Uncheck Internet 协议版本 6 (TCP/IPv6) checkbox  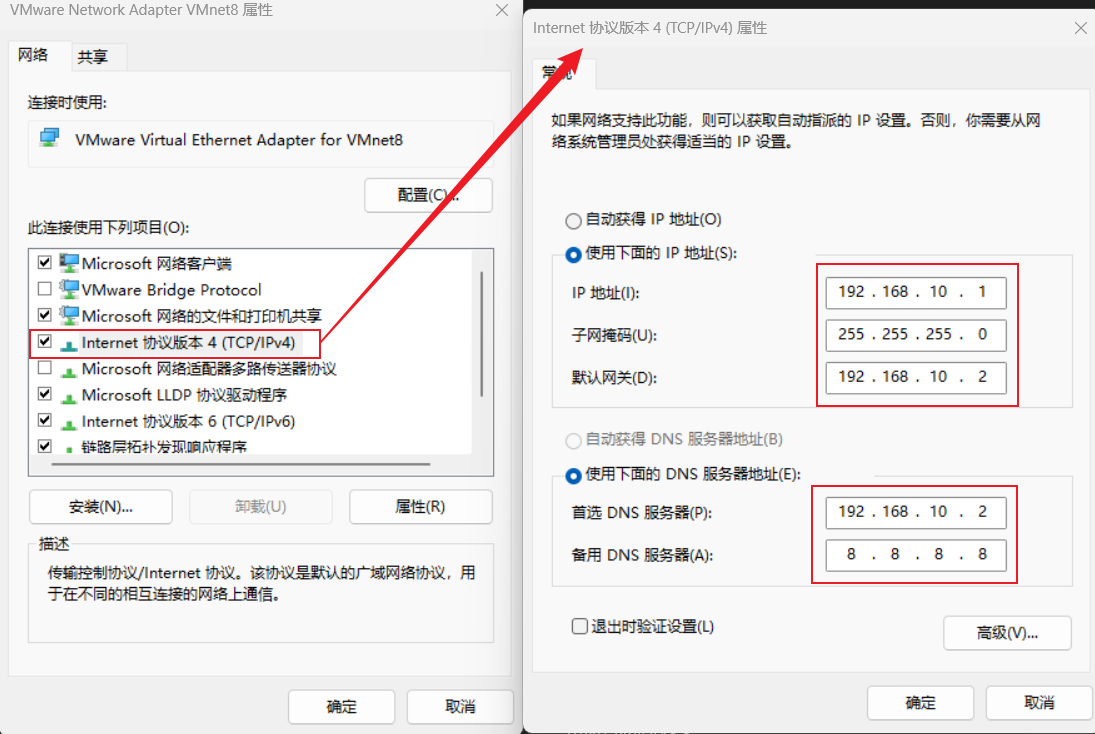click(45, 420)
